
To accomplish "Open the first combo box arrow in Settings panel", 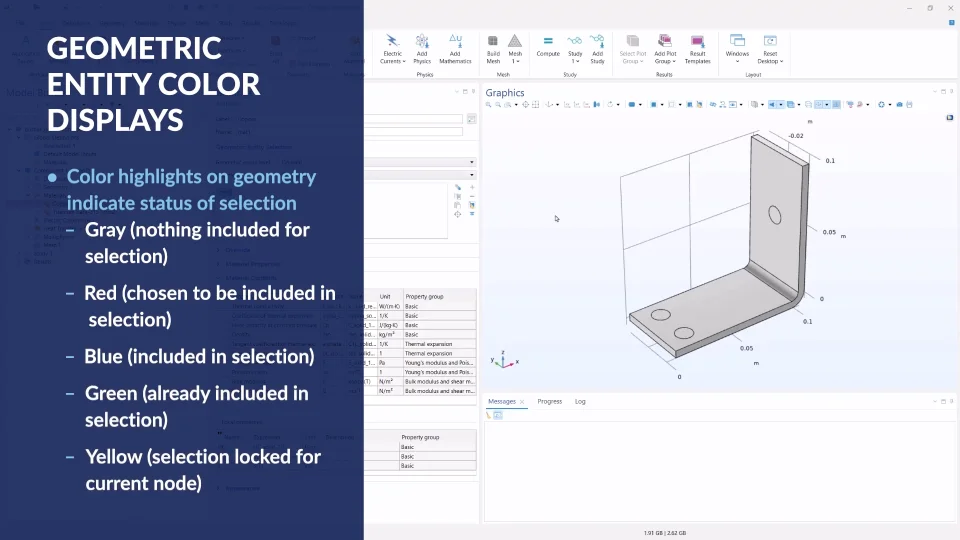I will [x=471, y=162].
